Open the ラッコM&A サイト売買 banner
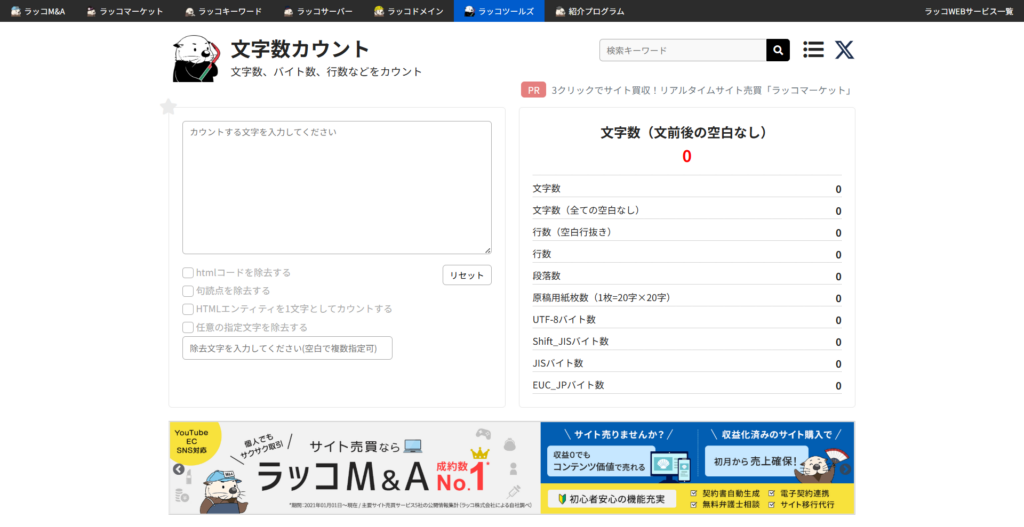 [355, 468]
